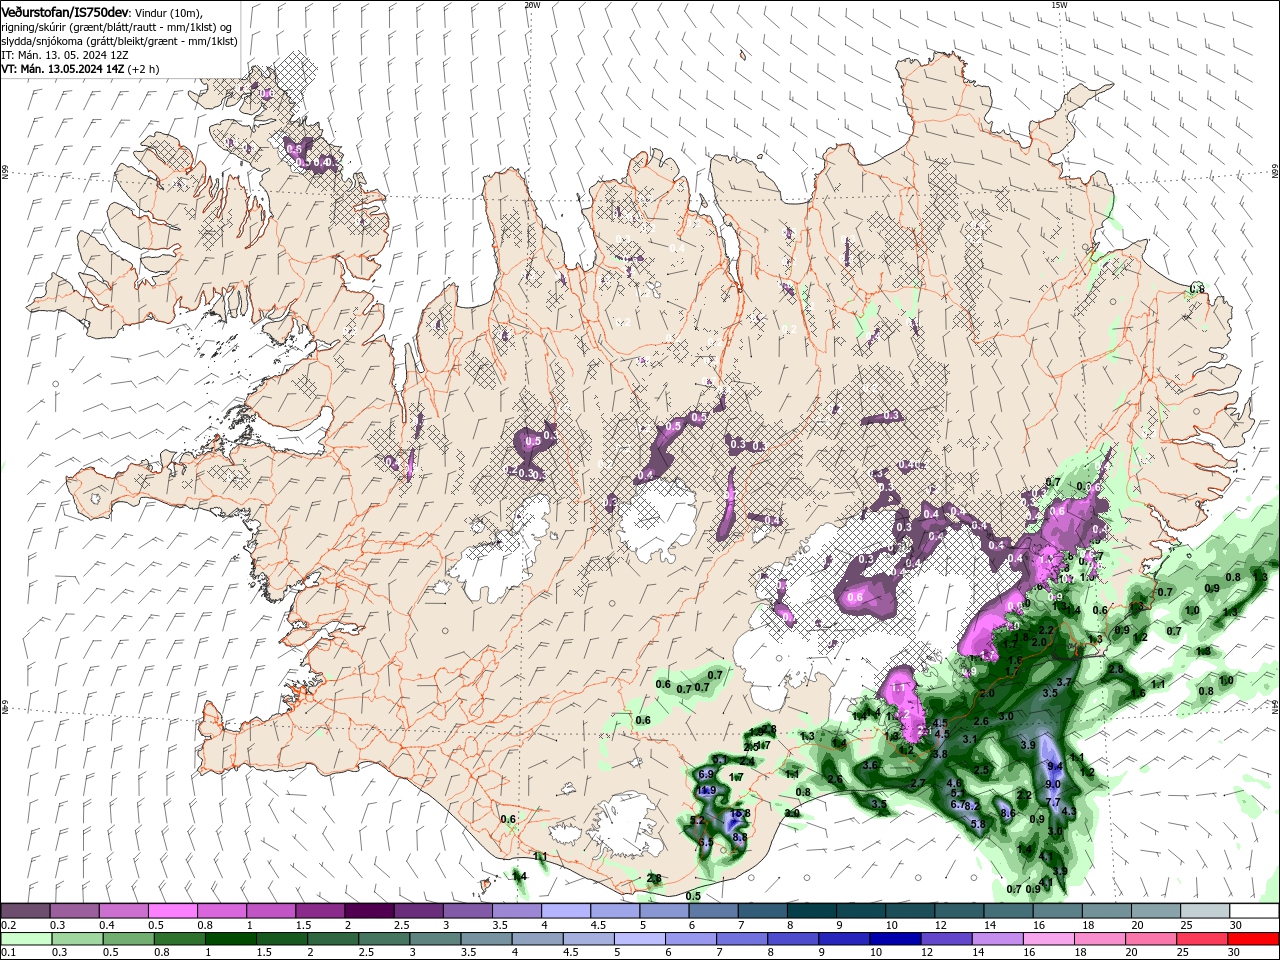Pick the blue 8 swatch in rain legend
Image resolution: width=1280 pixels, height=960 pixels.
792,939
